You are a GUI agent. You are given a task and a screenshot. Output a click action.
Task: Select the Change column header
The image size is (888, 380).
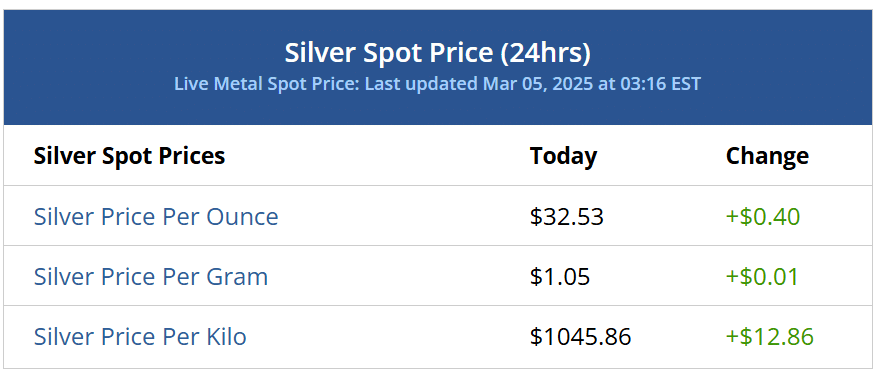767,156
